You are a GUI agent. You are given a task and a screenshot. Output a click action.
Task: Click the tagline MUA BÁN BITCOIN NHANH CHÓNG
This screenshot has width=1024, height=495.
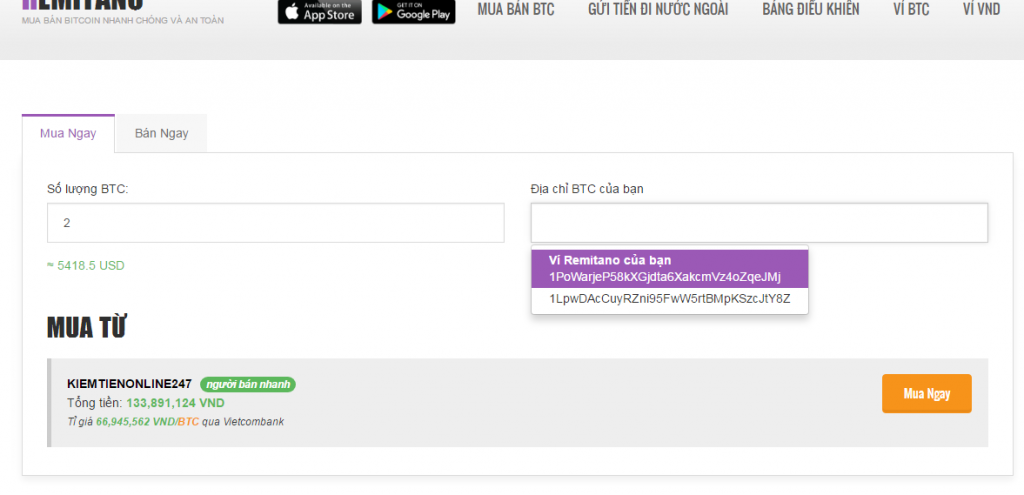[x=123, y=21]
